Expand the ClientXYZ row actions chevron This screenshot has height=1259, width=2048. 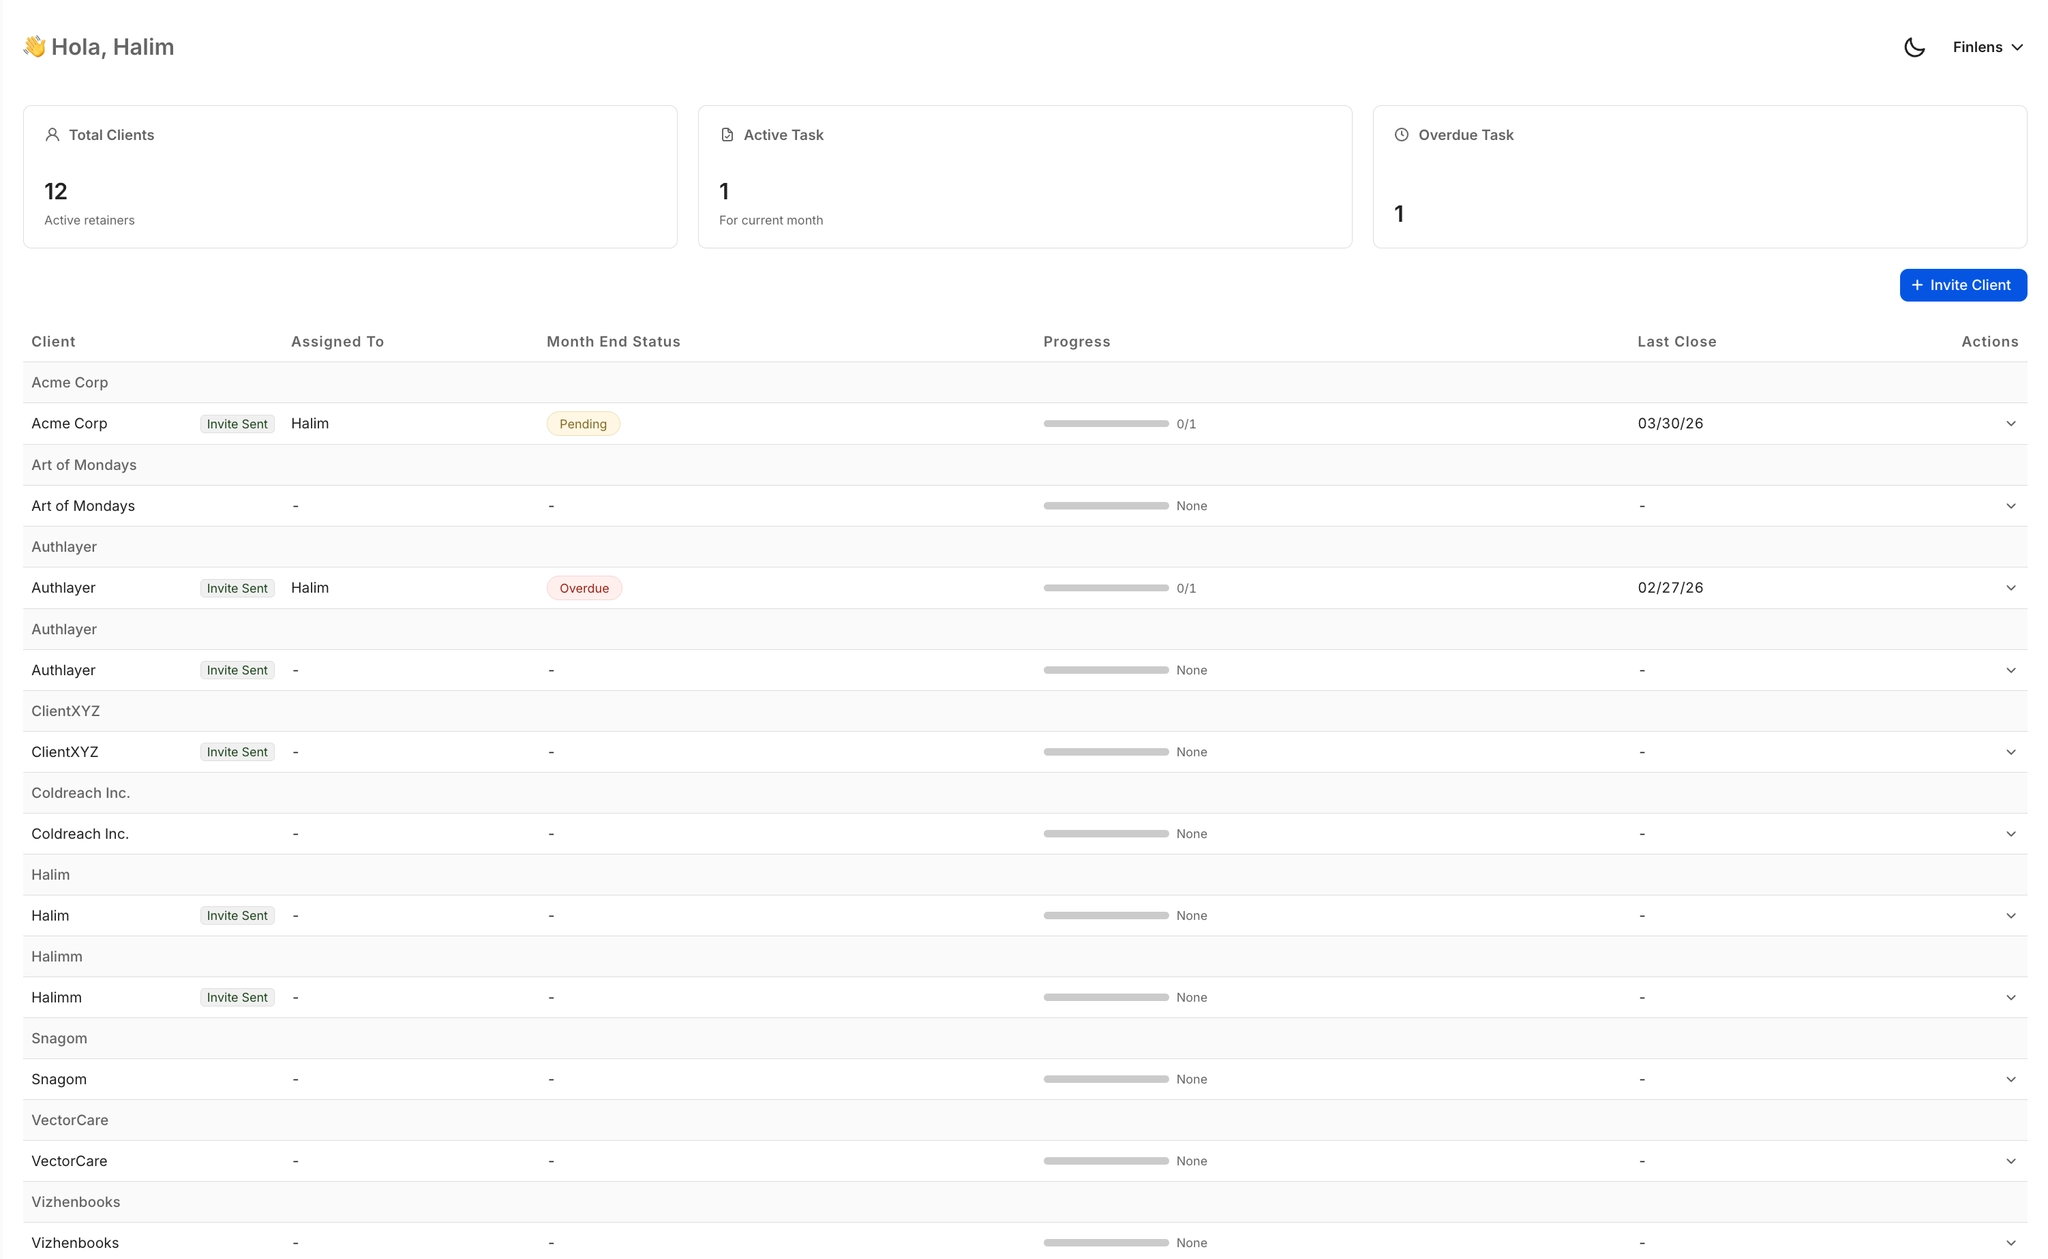(2010, 752)
